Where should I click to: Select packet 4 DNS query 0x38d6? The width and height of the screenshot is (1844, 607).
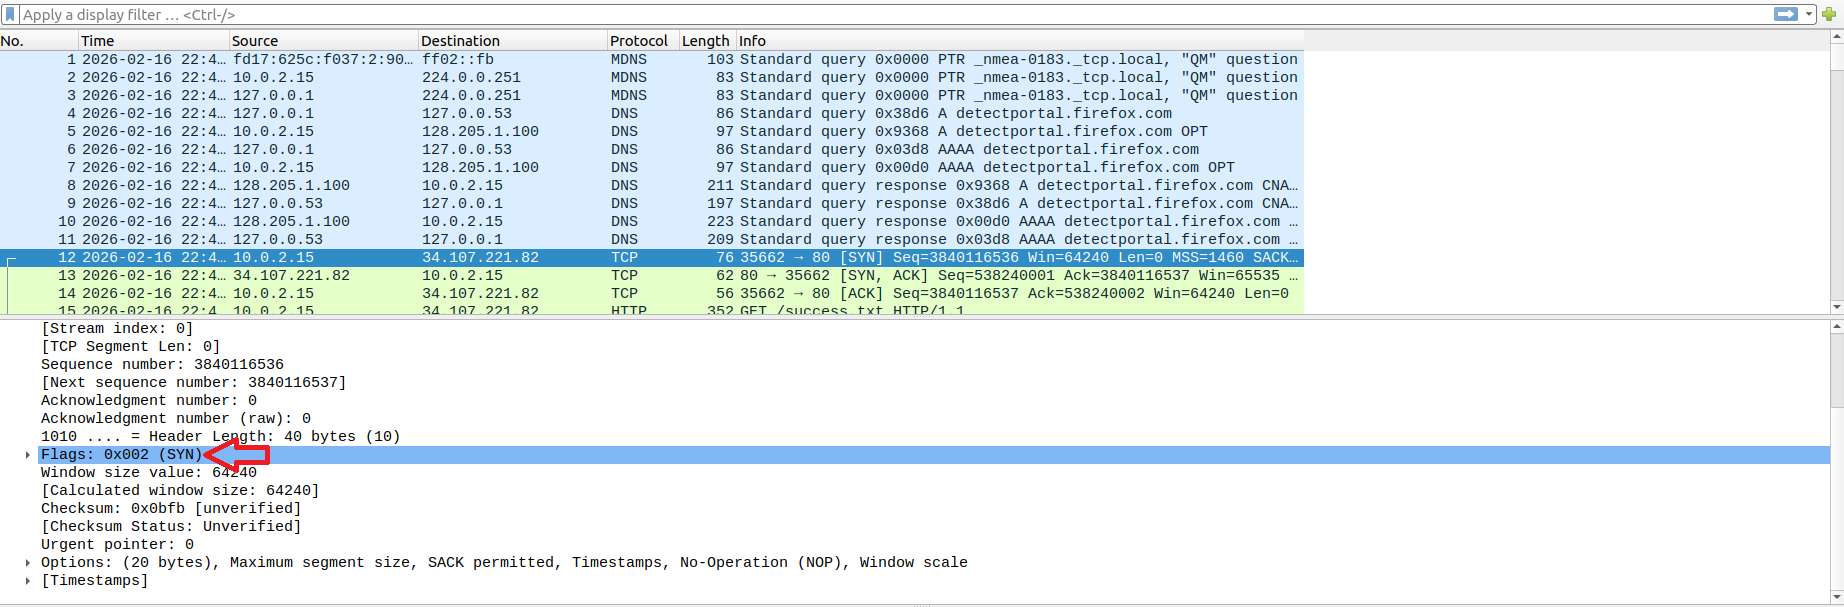pos(652,114)
